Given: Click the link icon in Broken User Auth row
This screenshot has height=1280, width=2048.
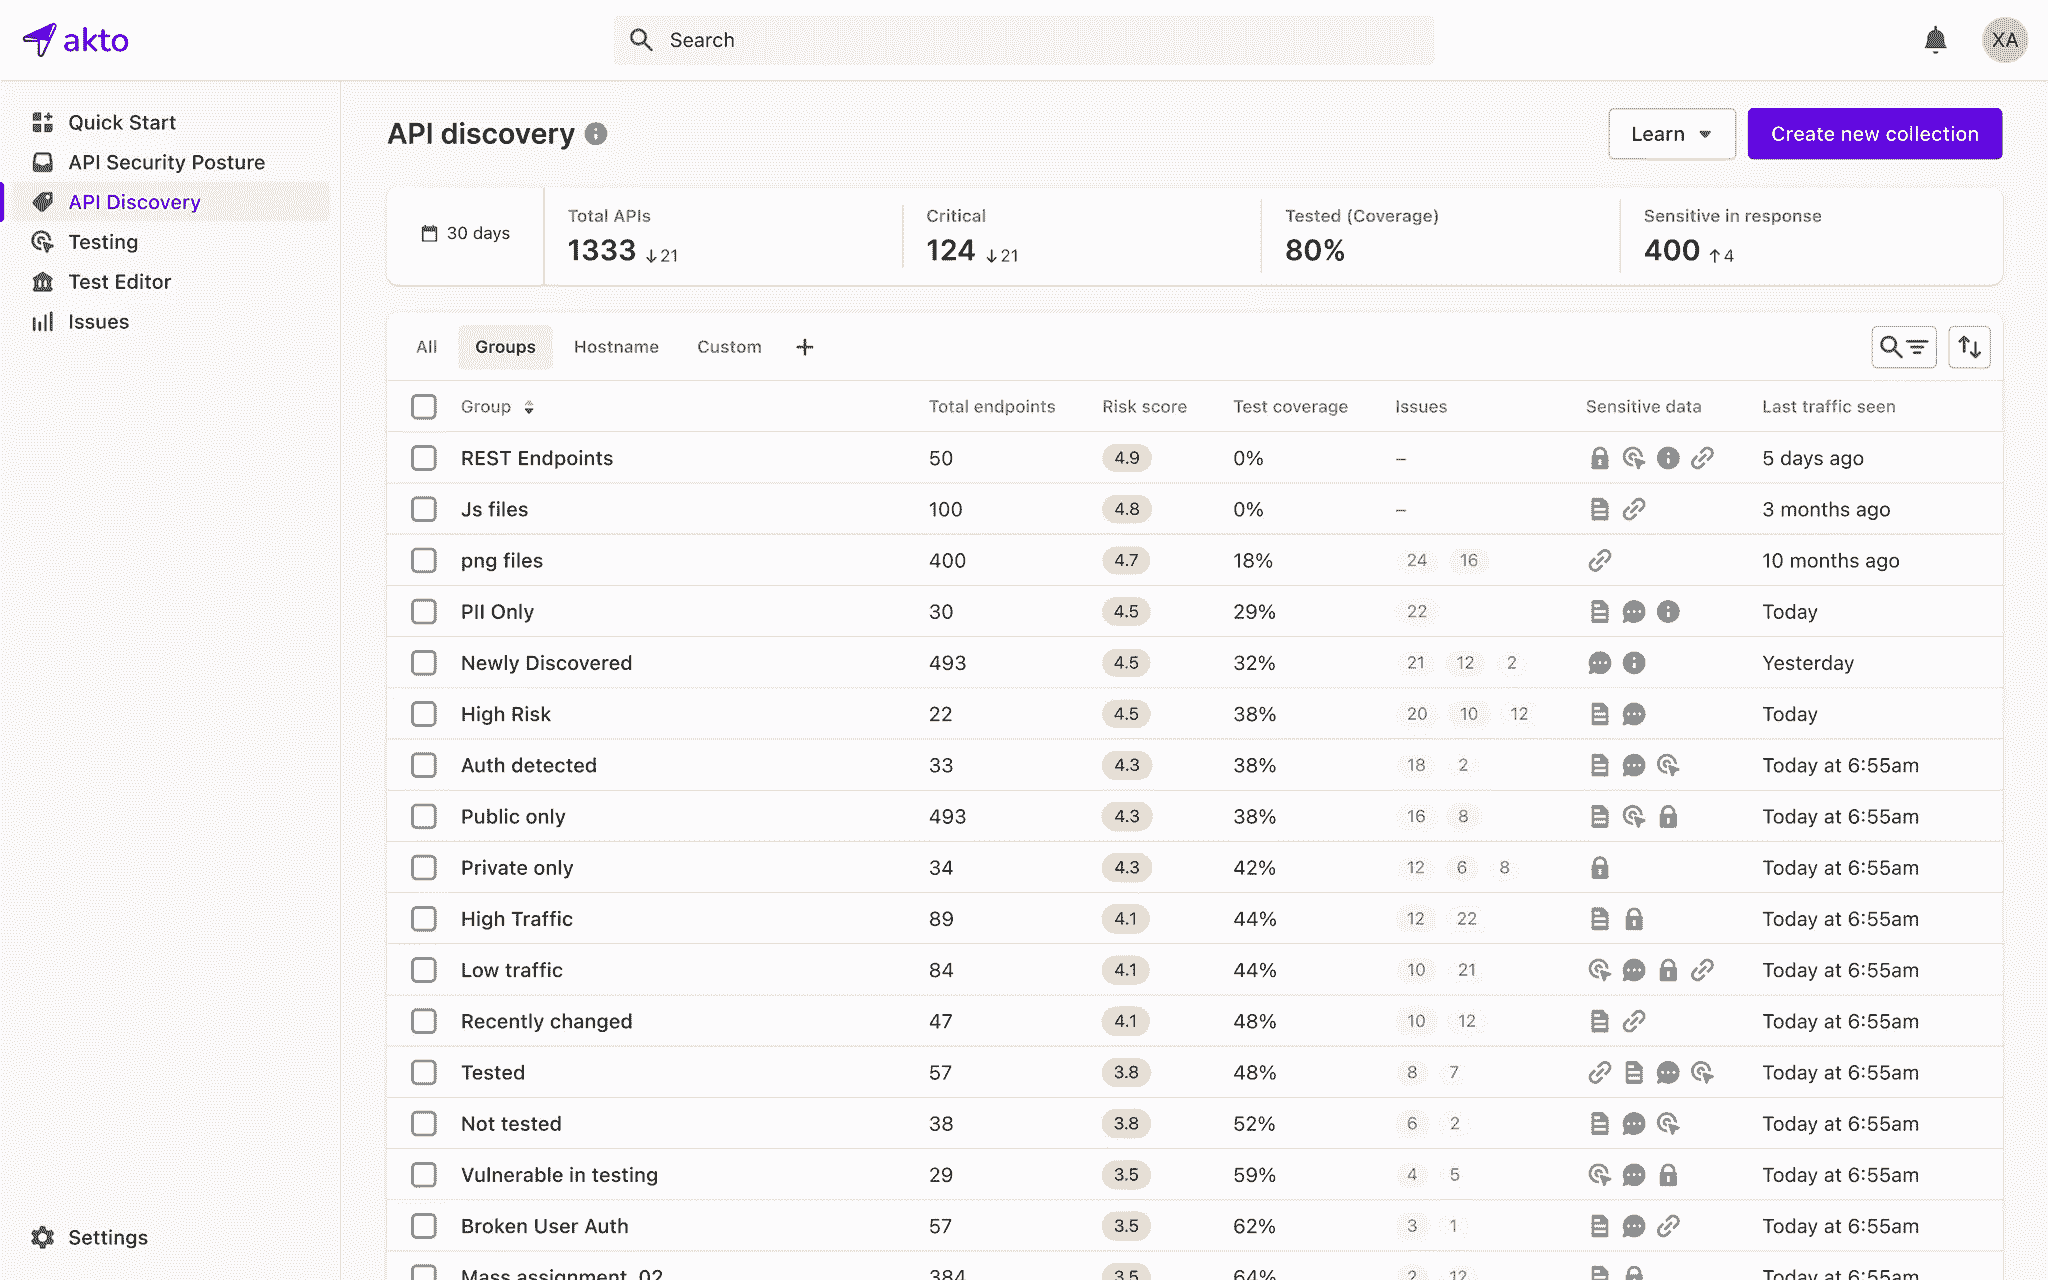Looking at the screenshot, I should [x=1668, y=1225].
